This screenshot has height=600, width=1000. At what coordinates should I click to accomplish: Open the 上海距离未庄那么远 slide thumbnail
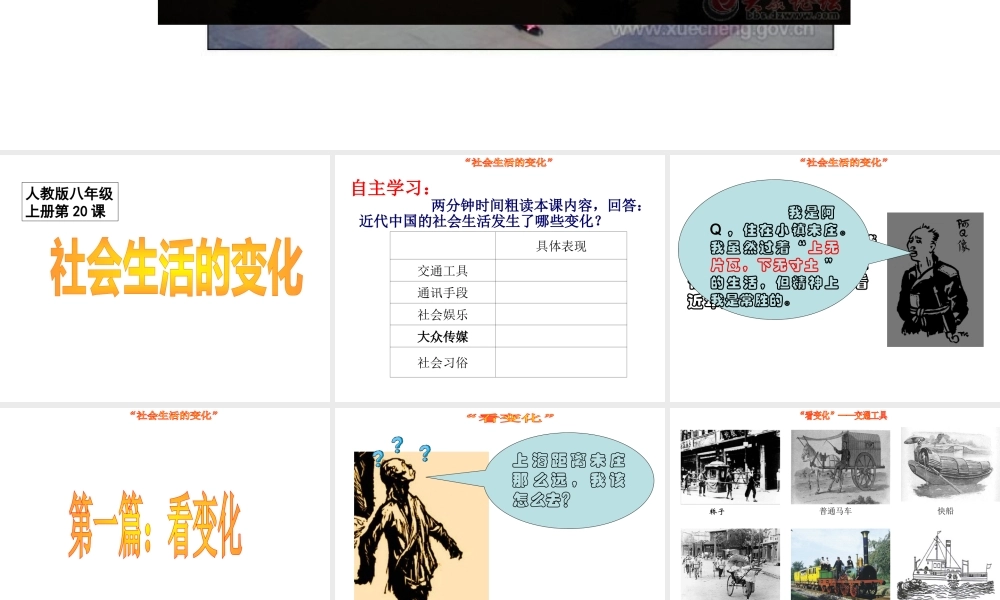[x=499, y=504]
